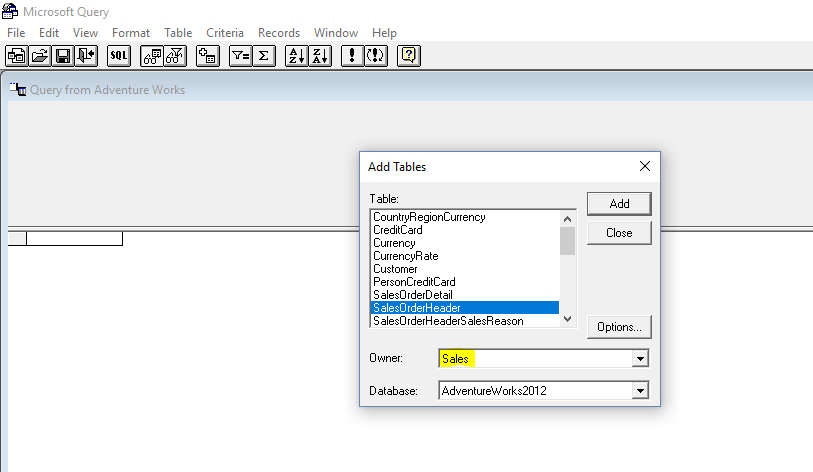Select Currency in the table list
813x472 pixels.
(x=465, y=243)
